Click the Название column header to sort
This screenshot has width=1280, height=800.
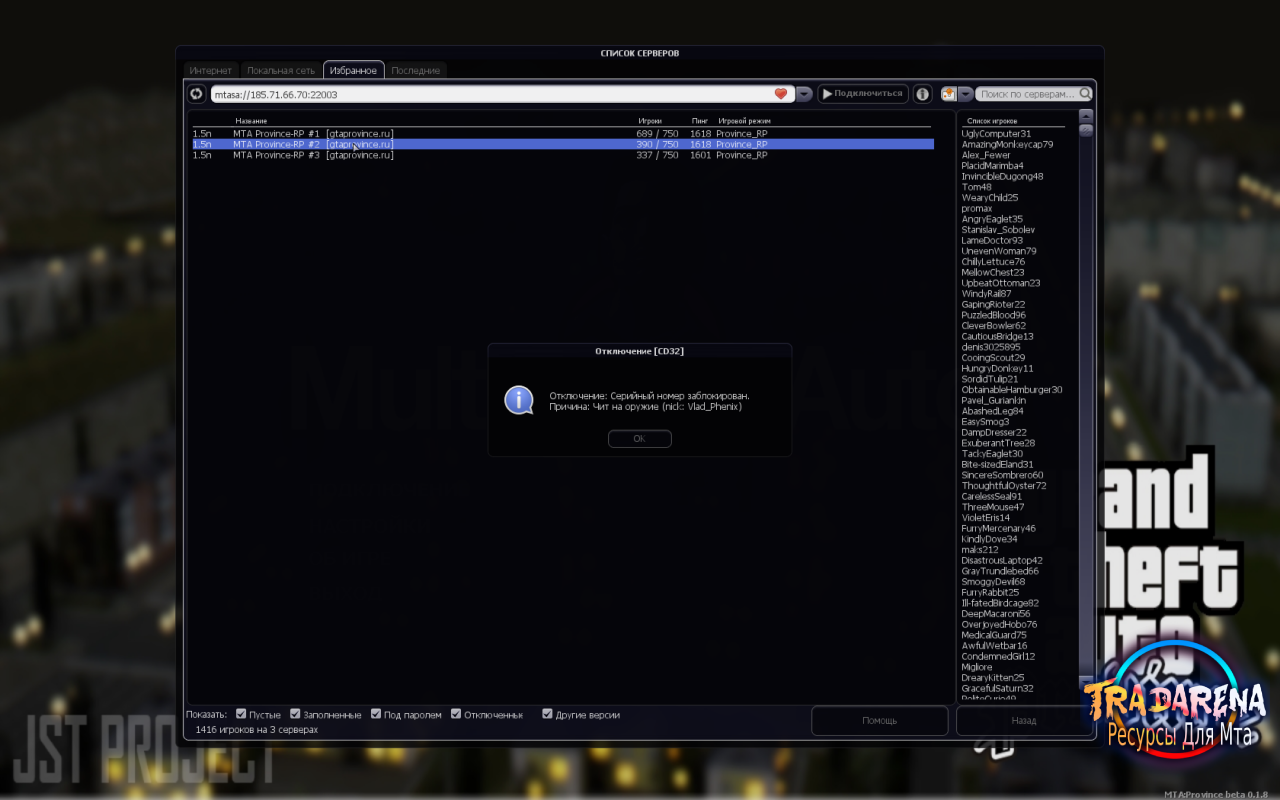(x=251, y=121)
